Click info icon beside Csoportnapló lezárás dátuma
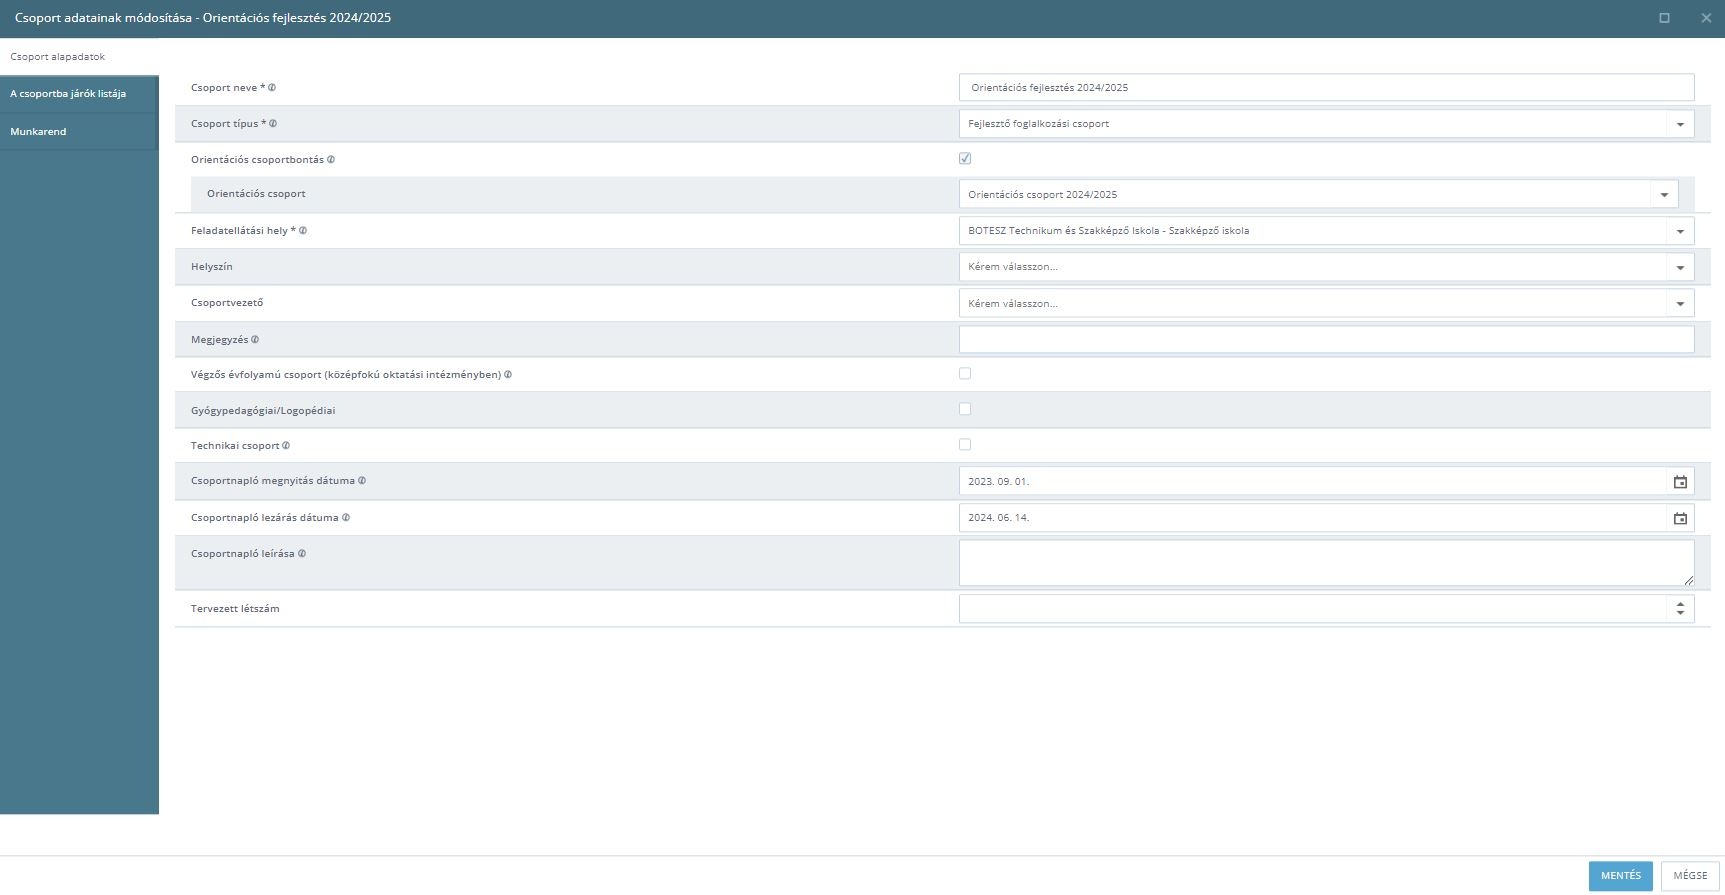The width and height of the screenshot is (1725, 895). [x=346, y=518]
